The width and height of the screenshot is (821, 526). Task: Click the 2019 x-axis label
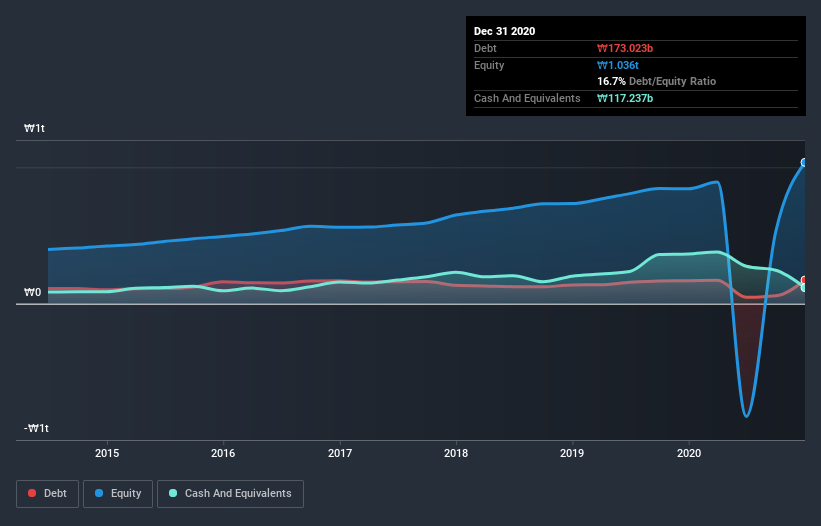click(x=572, y=452)
